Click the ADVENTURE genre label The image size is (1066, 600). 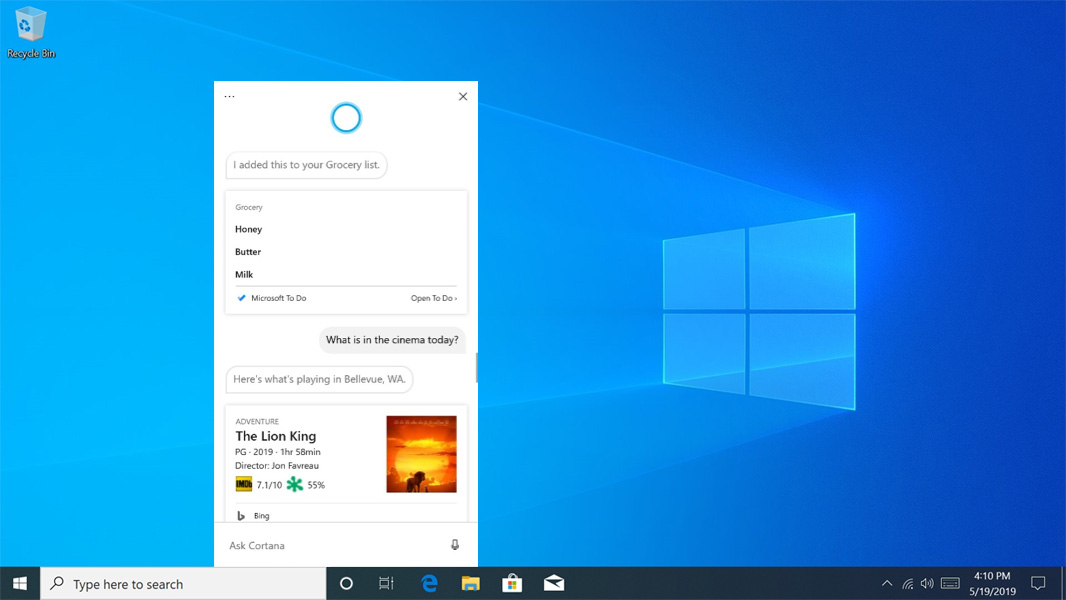click(x=257, y=421)
